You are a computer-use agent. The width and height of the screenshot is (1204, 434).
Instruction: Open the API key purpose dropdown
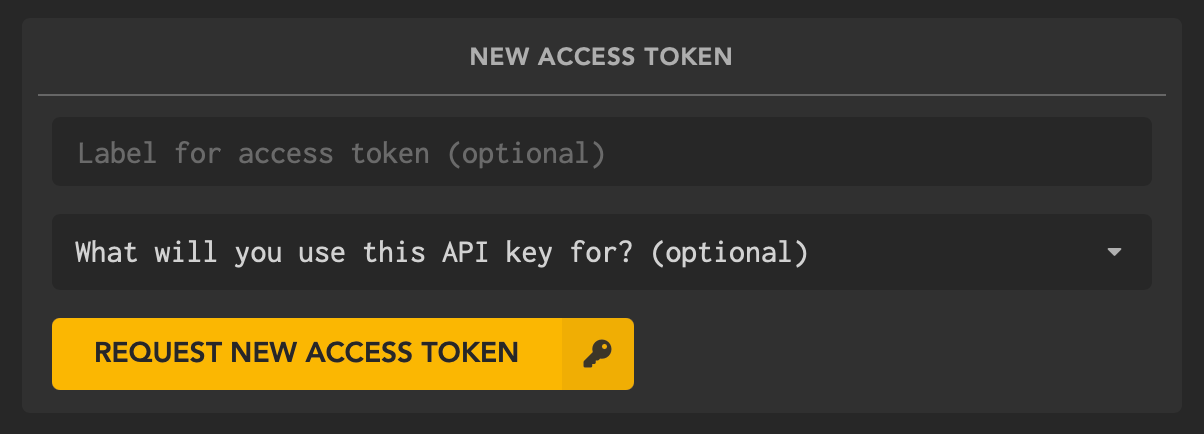pos(602,252)
